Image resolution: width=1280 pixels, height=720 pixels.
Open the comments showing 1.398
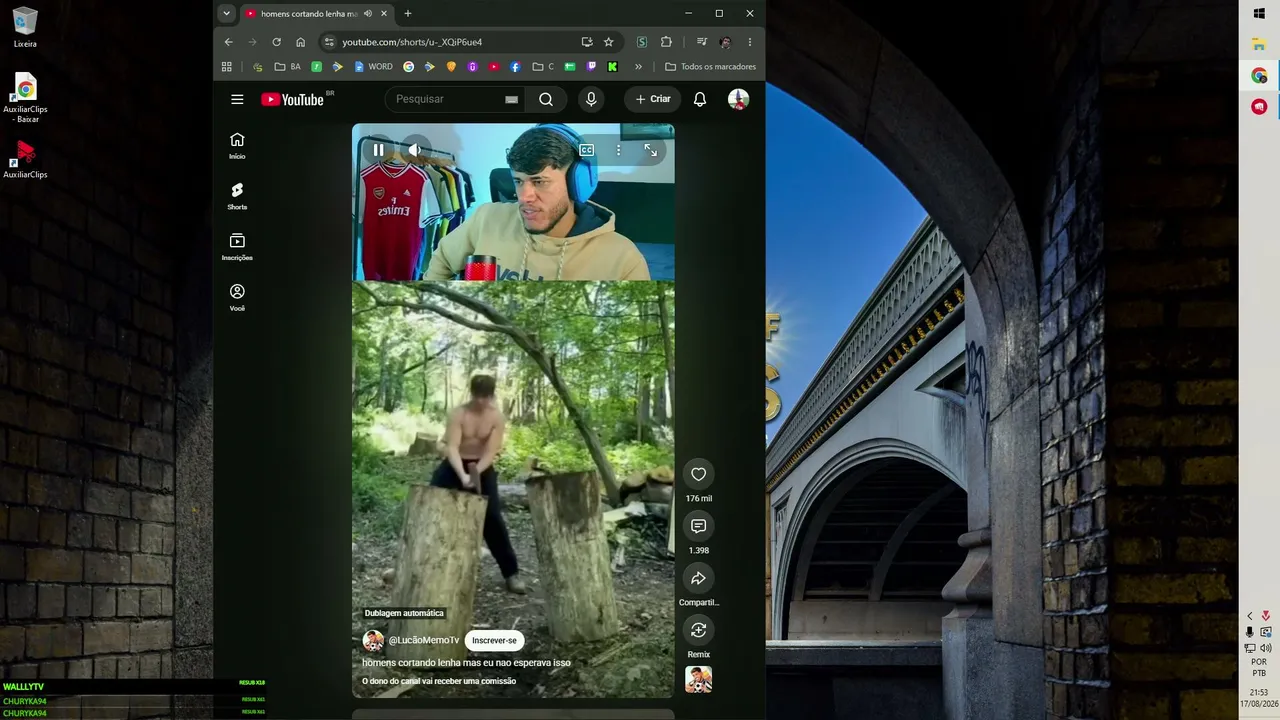click(699, 526)
